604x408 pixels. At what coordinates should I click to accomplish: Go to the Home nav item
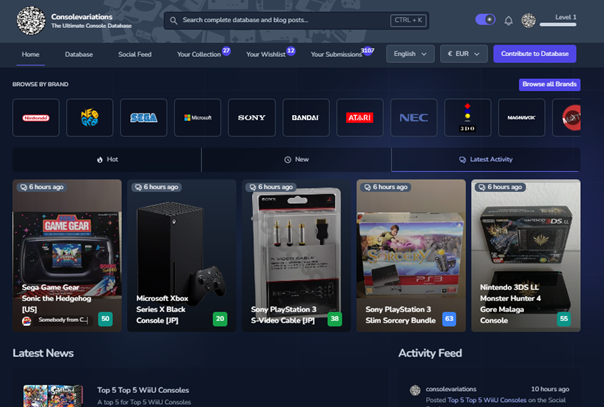click(30, 54)
